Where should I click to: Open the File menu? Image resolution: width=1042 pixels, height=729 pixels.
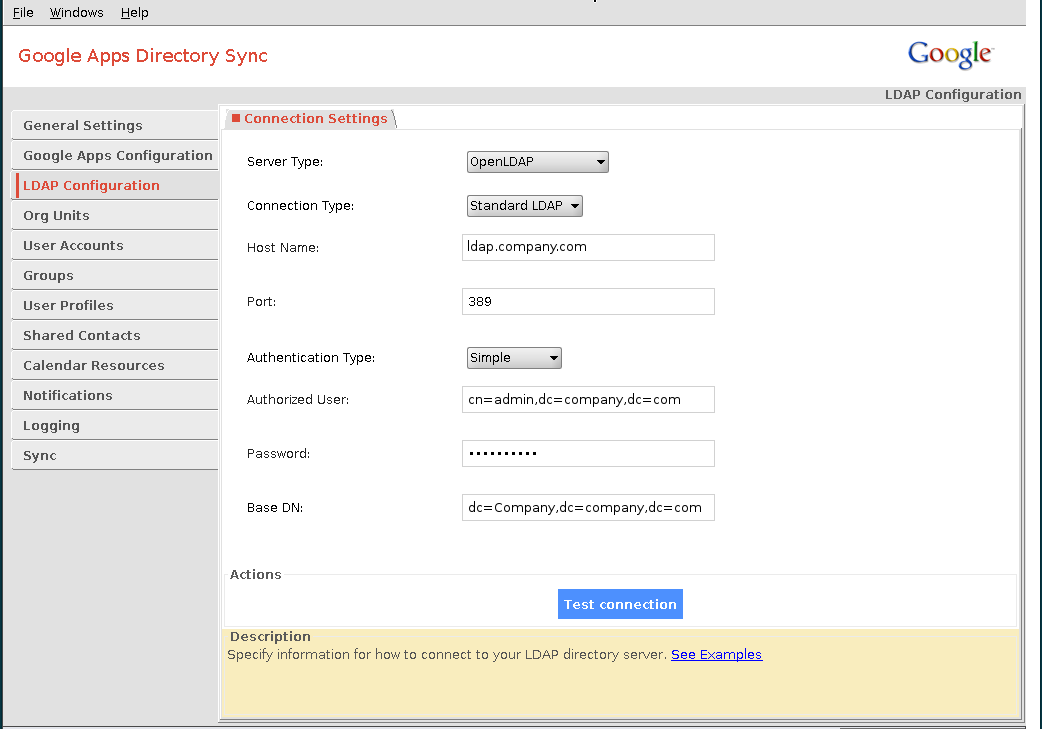coord(22,12)
